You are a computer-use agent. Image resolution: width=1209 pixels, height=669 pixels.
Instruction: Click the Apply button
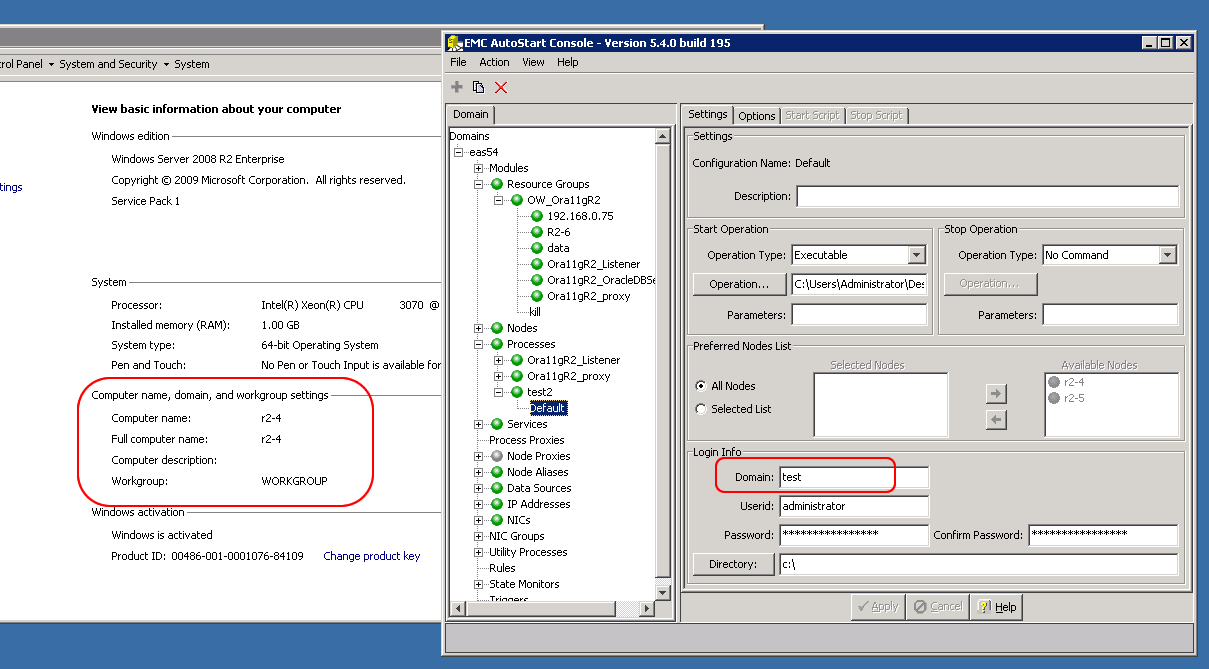[x=877, y=607]
